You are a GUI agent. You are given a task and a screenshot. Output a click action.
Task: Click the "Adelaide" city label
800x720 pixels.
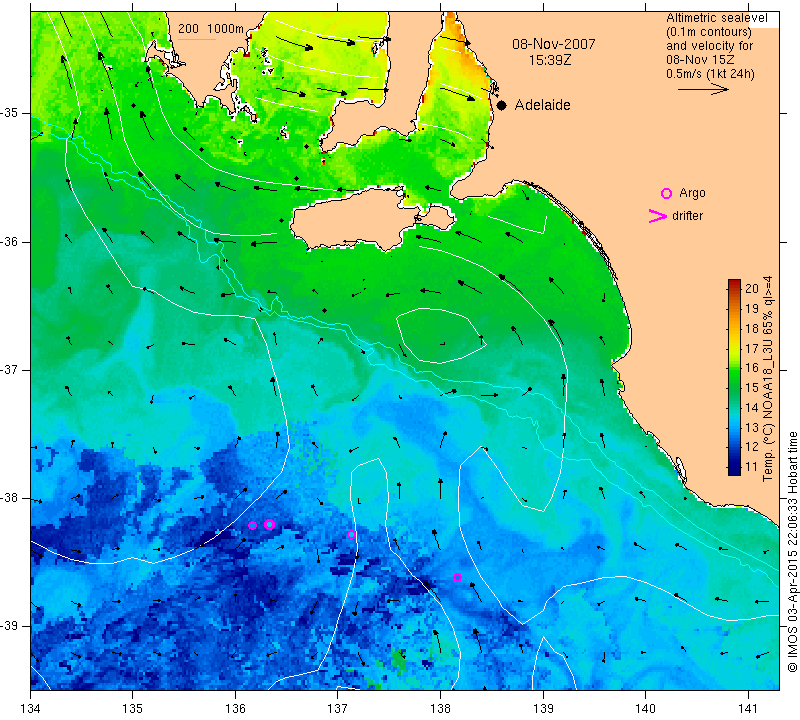542,105
